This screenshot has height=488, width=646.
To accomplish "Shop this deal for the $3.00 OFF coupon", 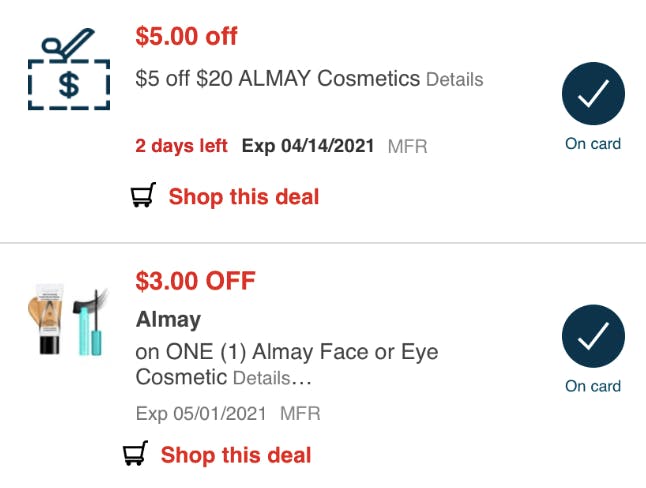I will (x=236, y=455).
